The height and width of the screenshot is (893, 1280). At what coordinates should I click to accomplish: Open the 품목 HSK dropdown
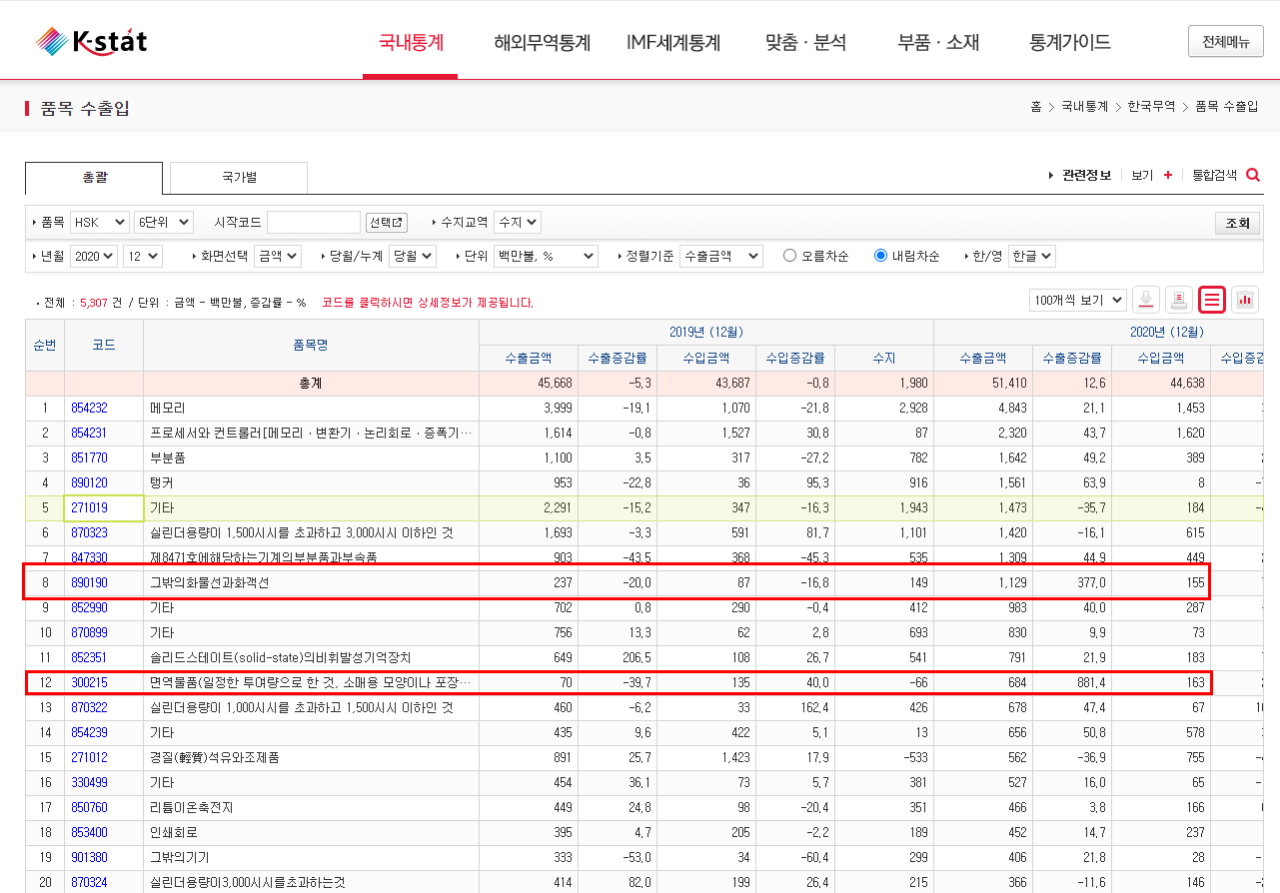[99, 222]
